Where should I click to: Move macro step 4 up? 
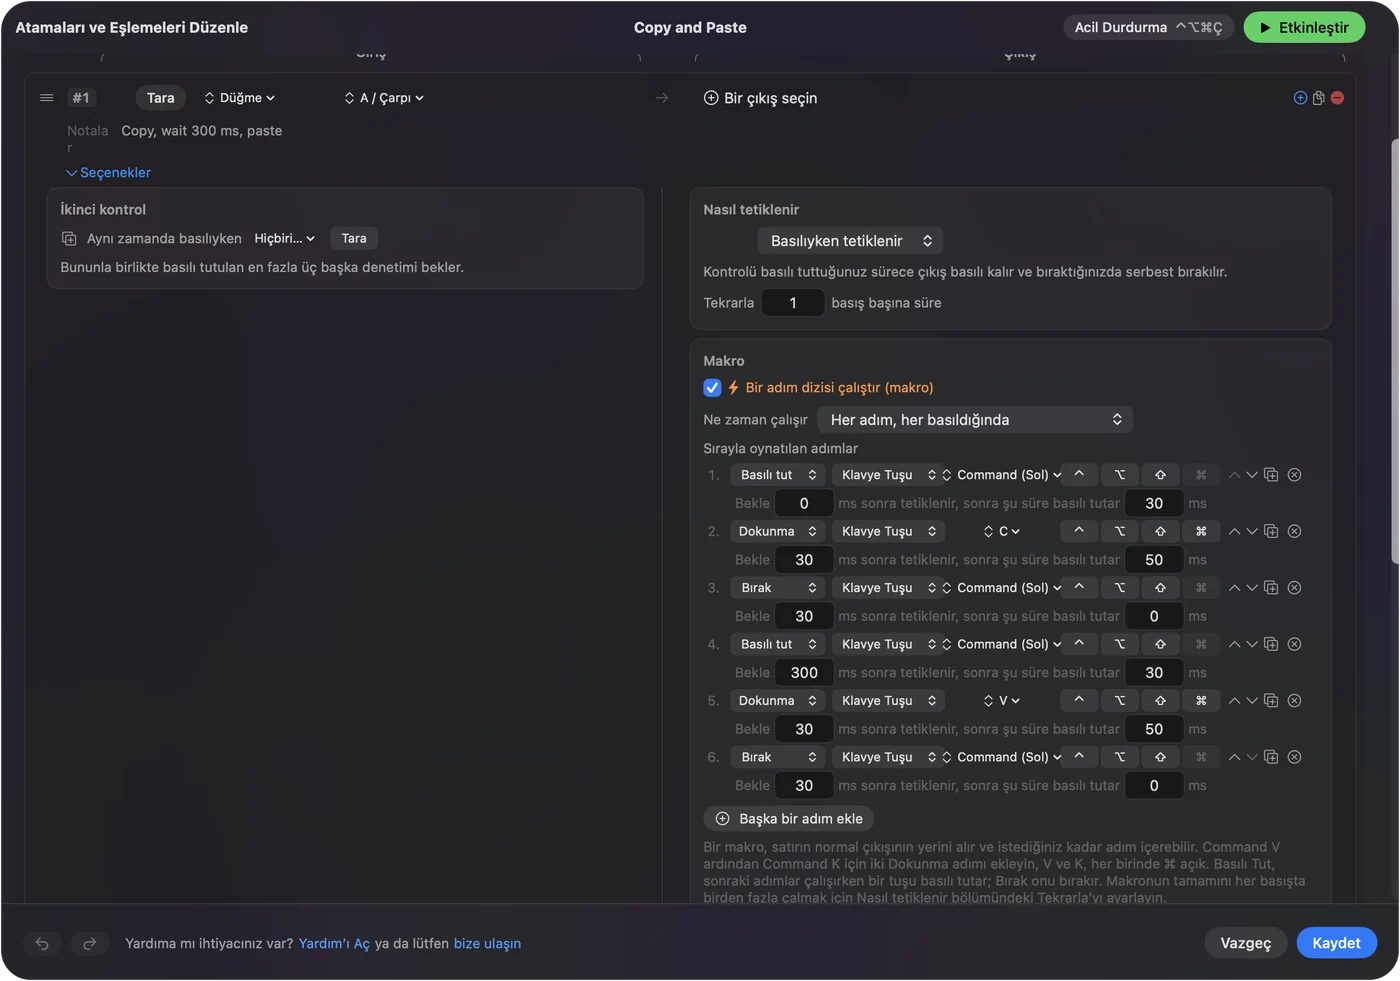[x=1234, y=644]
